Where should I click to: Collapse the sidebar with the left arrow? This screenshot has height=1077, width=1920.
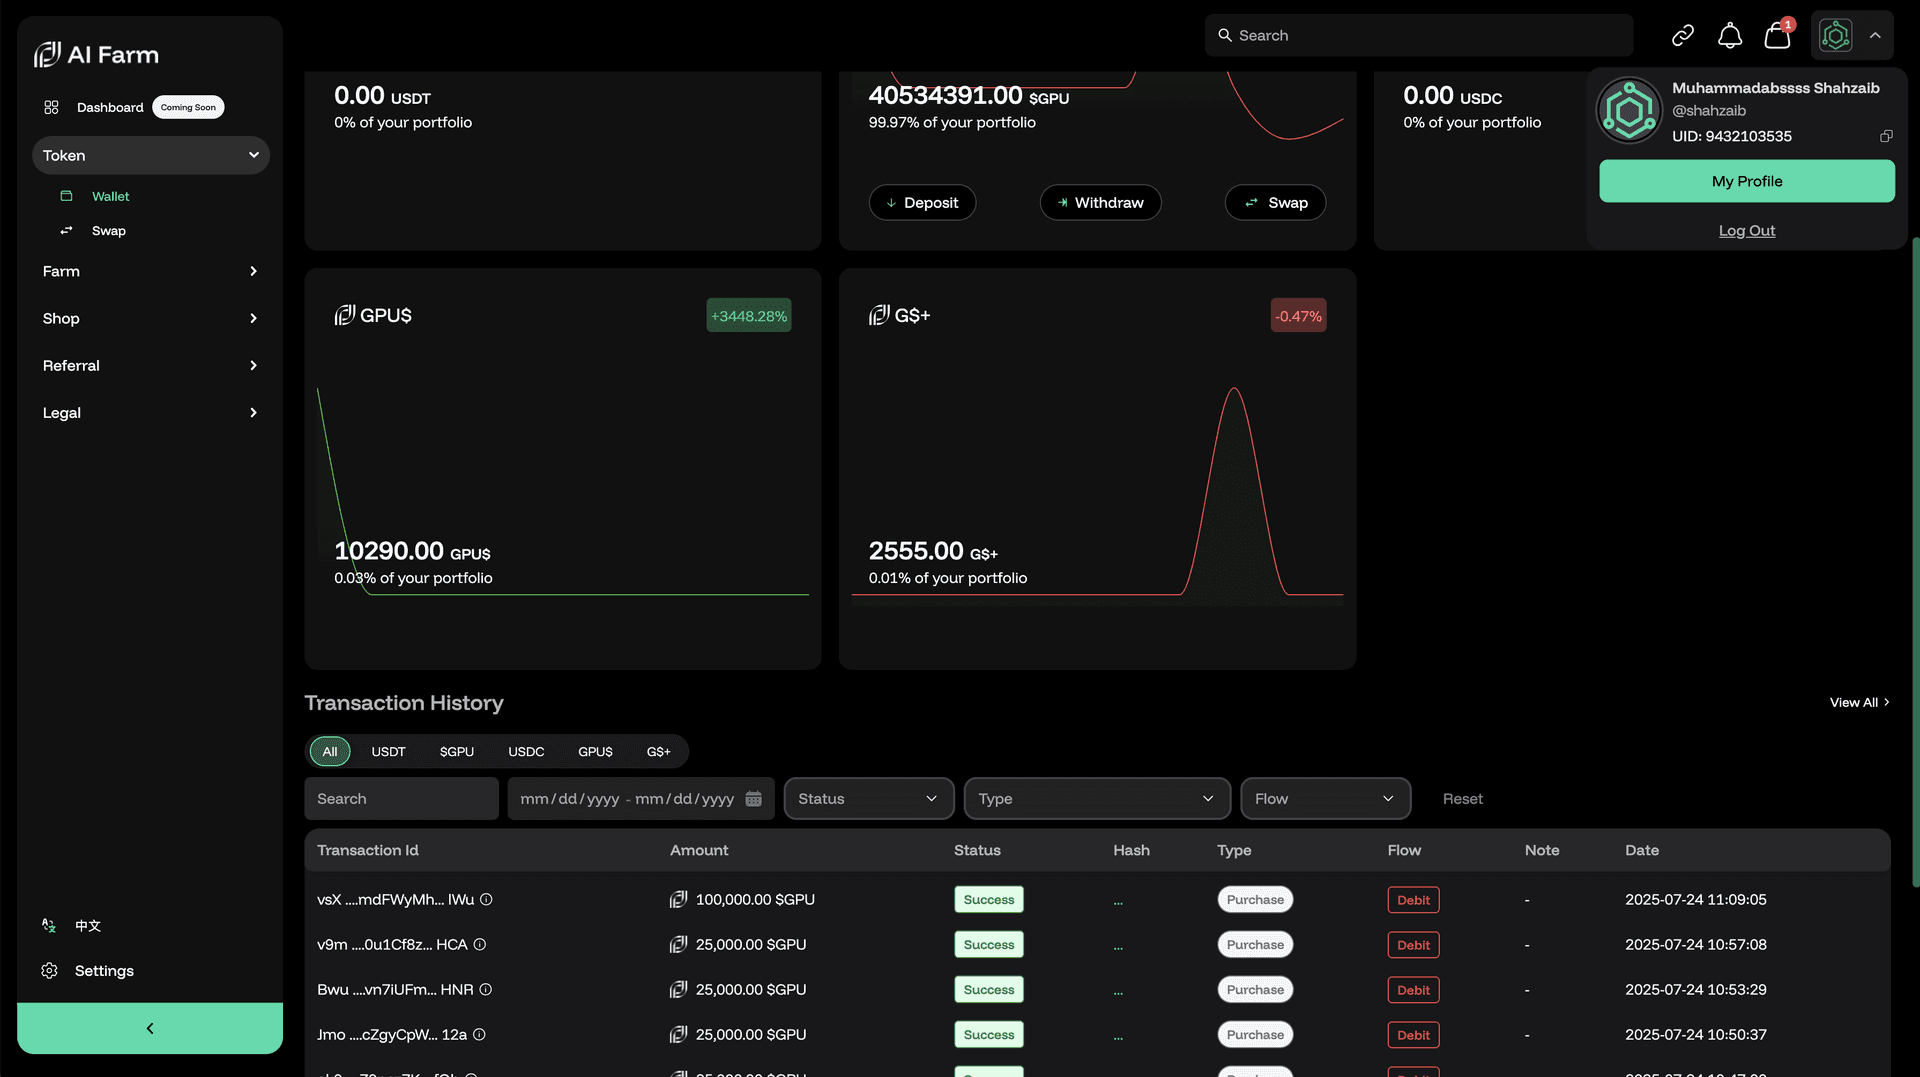click(x=150, y=1028)
